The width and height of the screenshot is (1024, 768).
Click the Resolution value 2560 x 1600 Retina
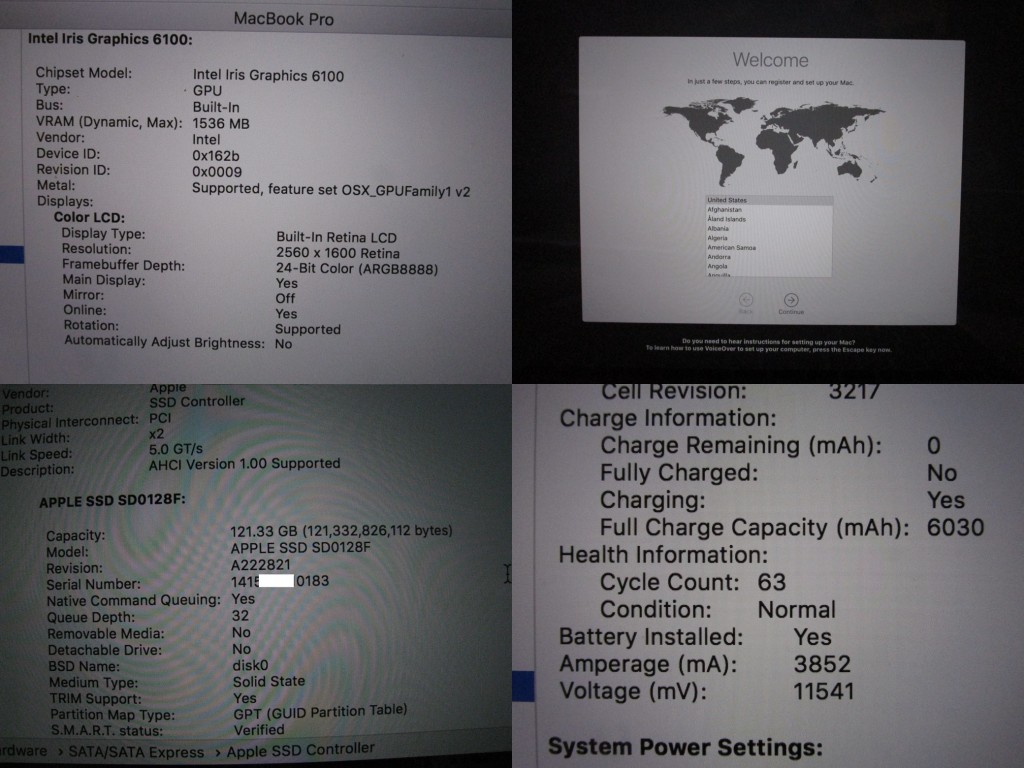(x=338, y=253)
